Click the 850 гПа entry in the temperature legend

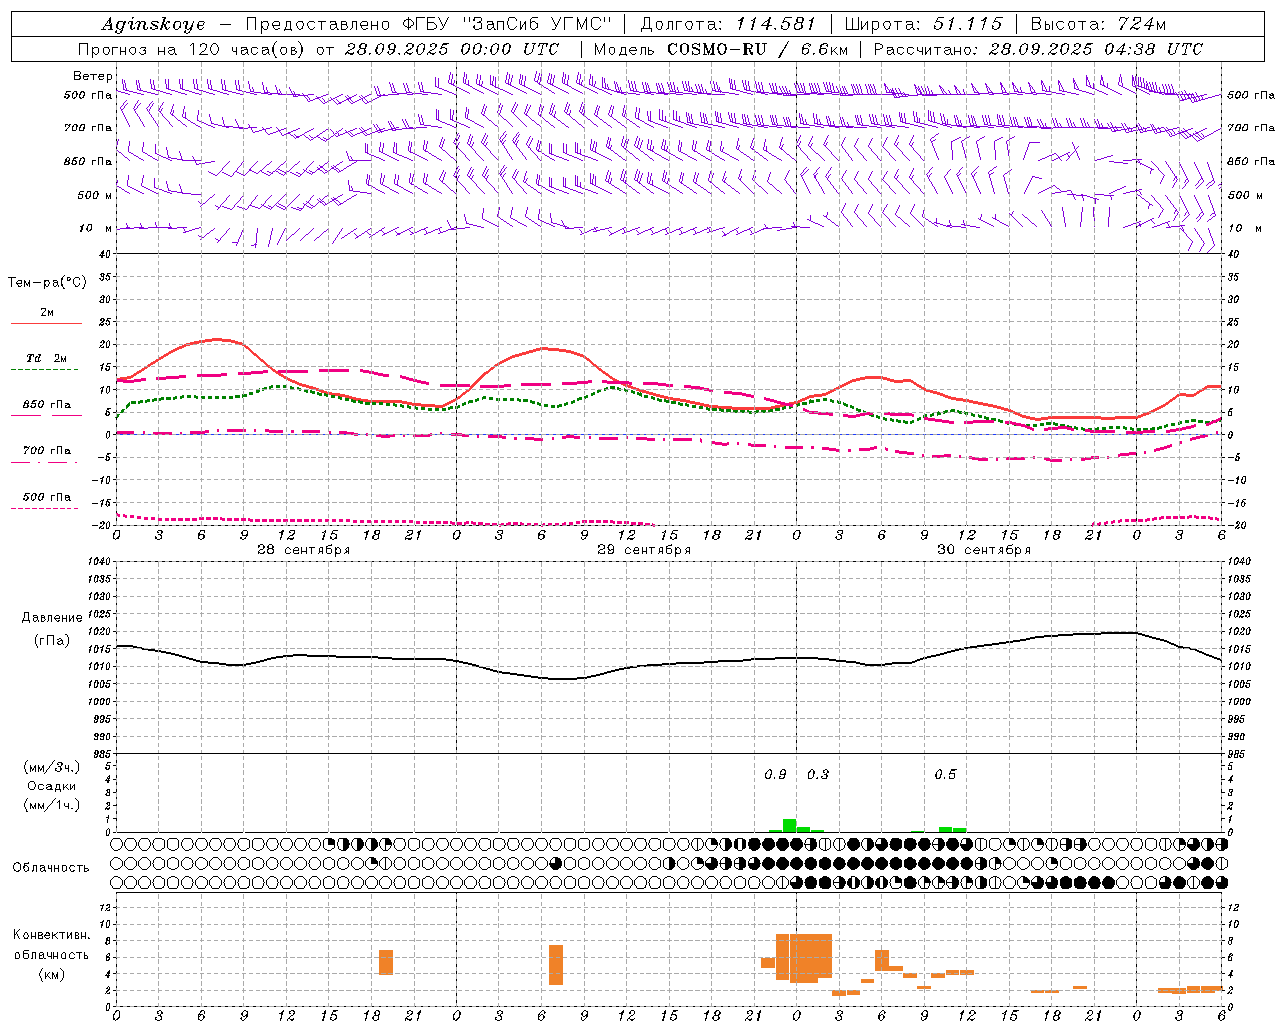click(47, 404)
